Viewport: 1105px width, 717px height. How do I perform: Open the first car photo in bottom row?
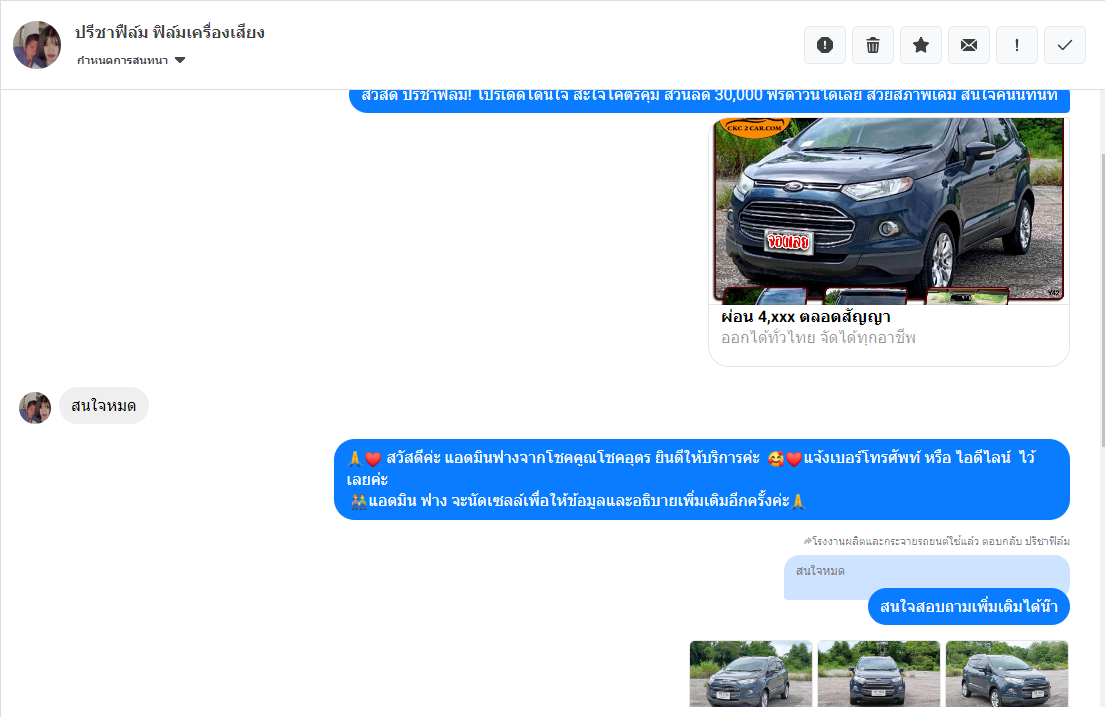pyautogui.click(x=751, y=673)
